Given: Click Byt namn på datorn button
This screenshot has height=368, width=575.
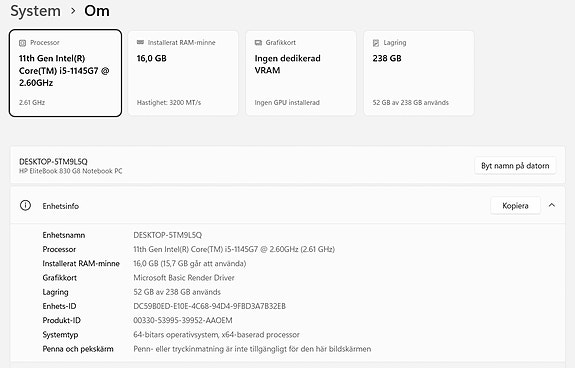Looking at the screenshot, I should point(515,166).
